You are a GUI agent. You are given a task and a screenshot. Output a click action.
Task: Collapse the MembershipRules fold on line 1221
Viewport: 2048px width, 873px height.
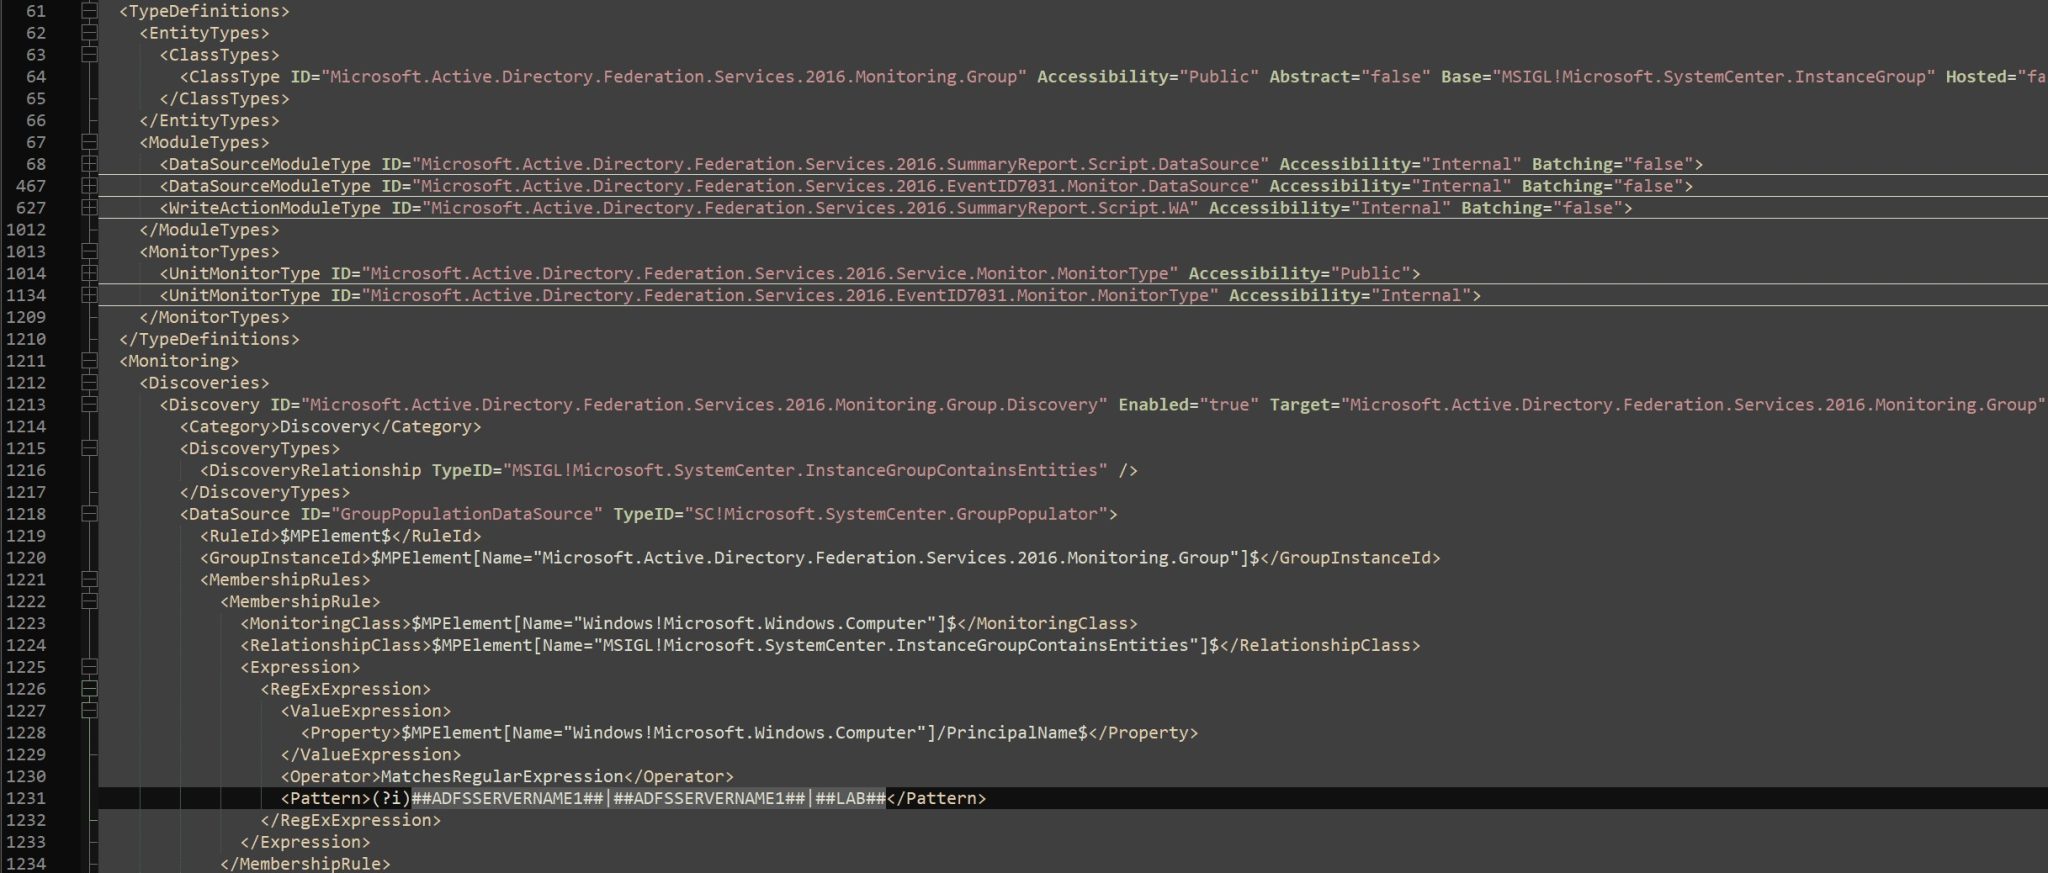coord(89,579)
